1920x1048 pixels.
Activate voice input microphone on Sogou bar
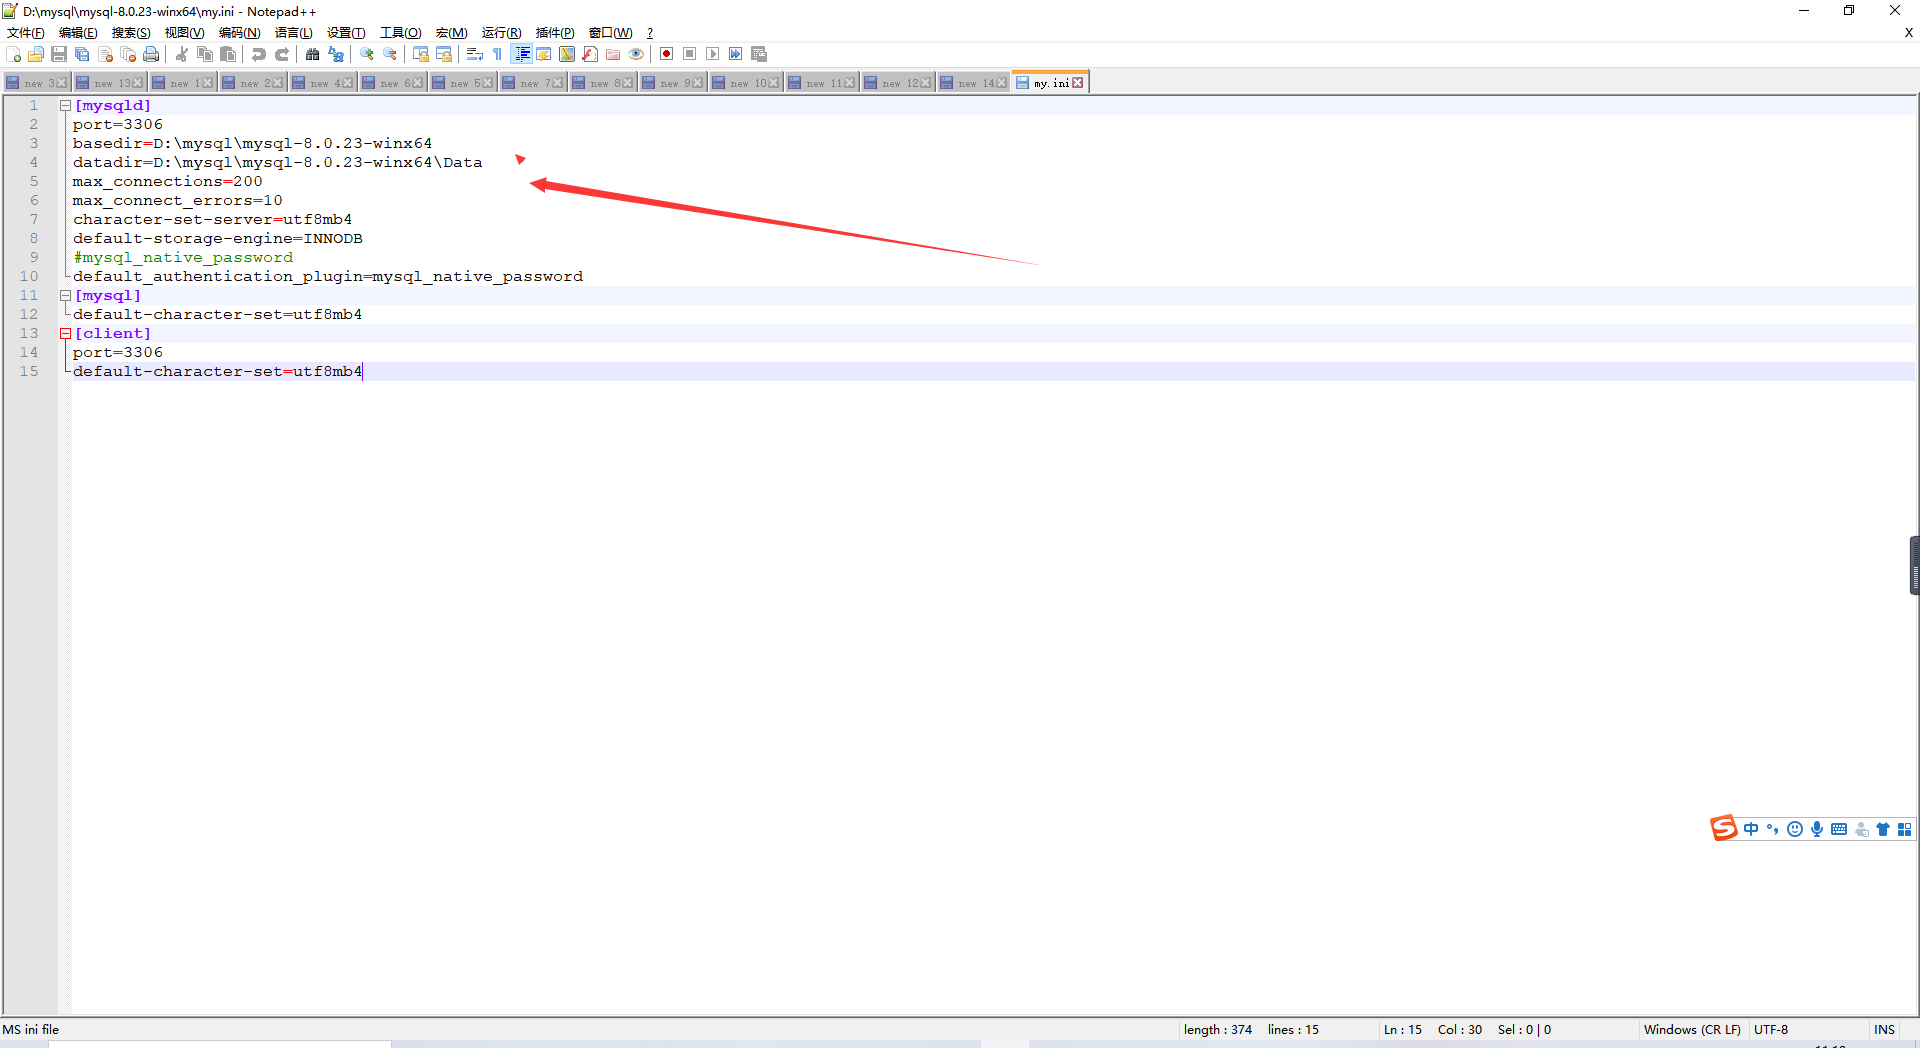1817,829
